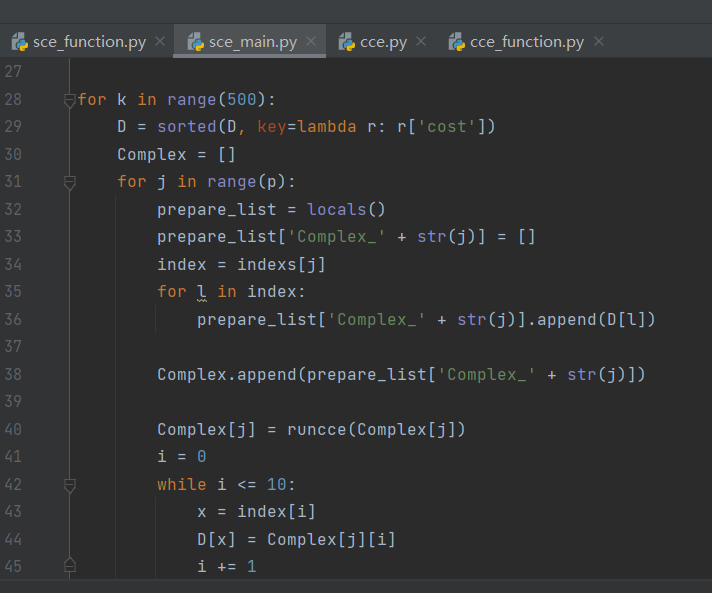Image resolution: width=712 pixels, height=593 pixels.
Task: Click the Python file icon on sce_main.py tab
Action: (x=196, y=41)
